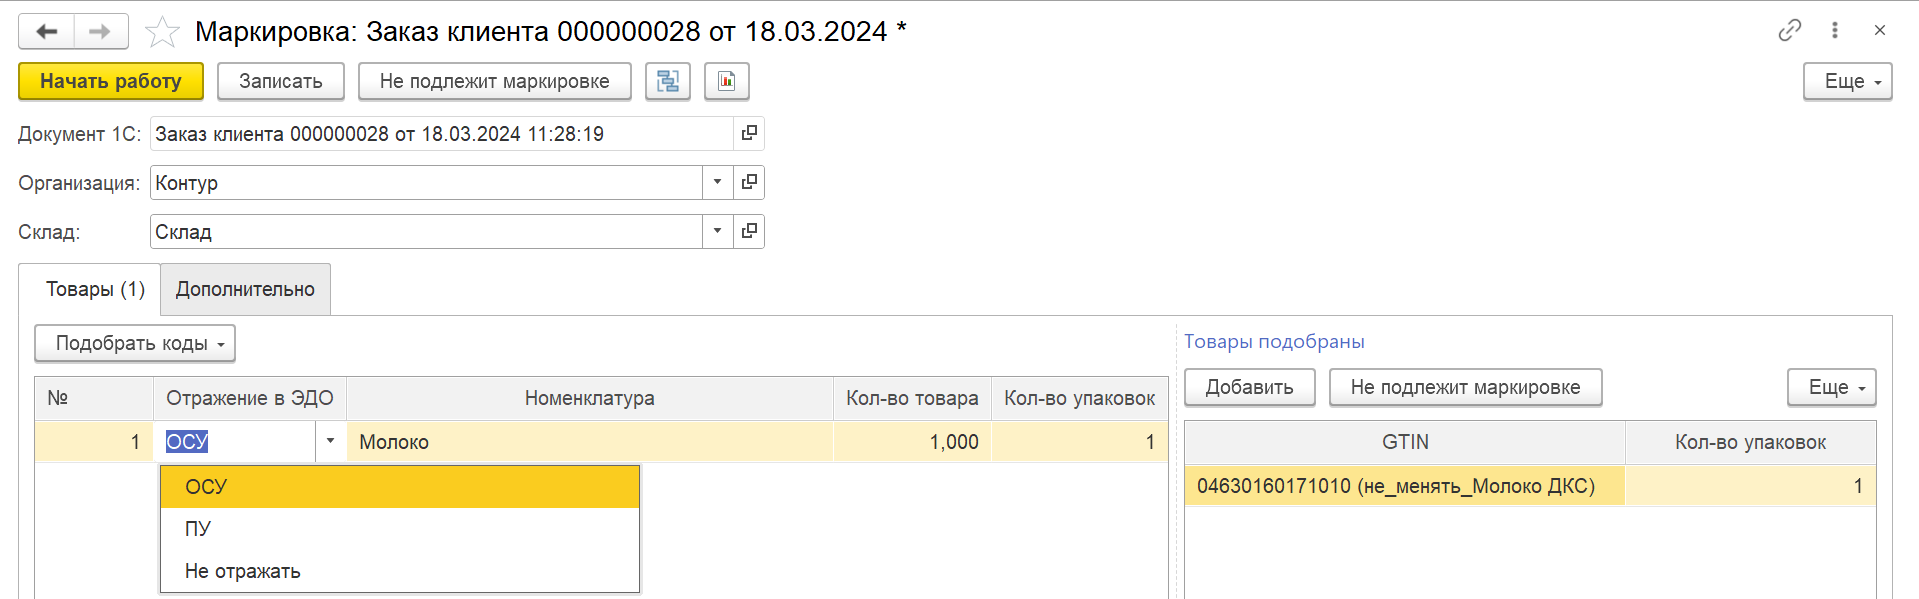Screen dimensions: 1919x599
Task: Go back with the left arrow
Action: [46, 31]
